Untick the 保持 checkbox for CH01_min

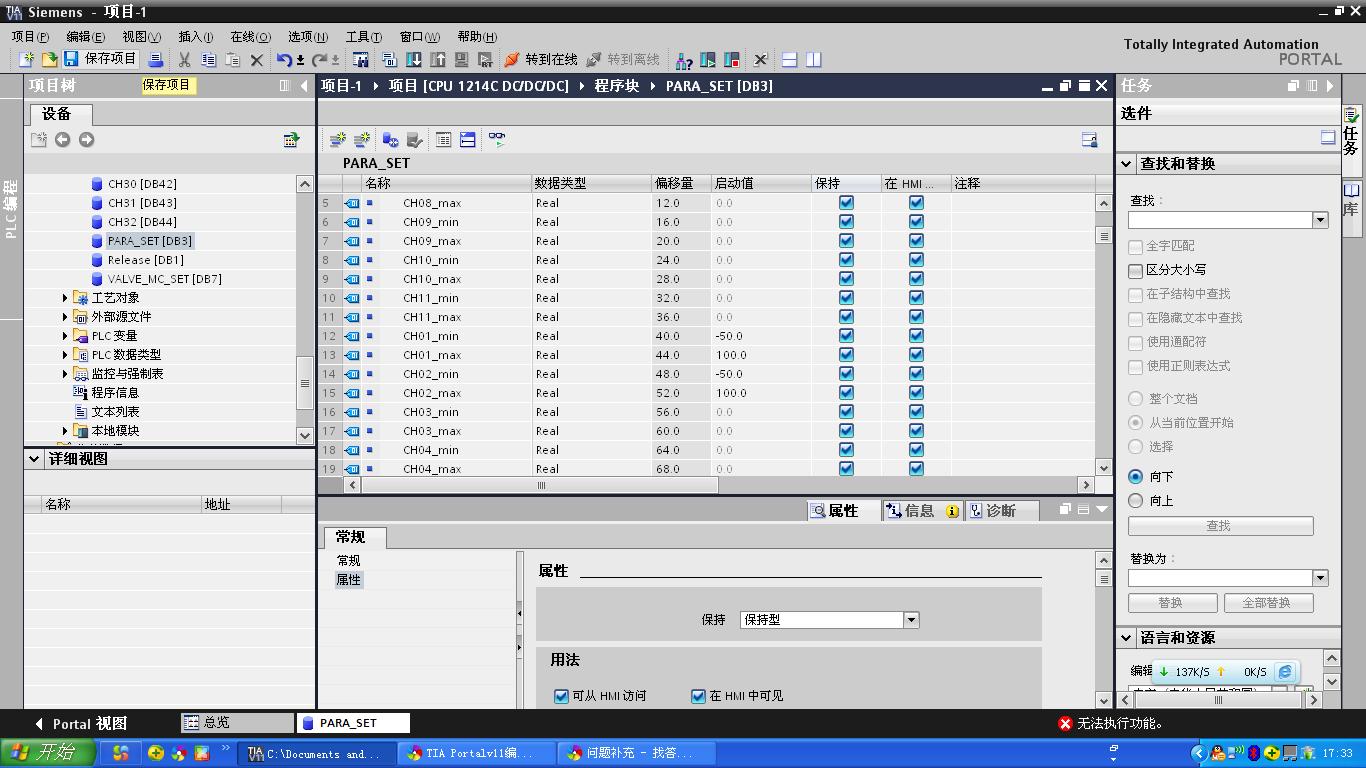click(x=846, y=336)
